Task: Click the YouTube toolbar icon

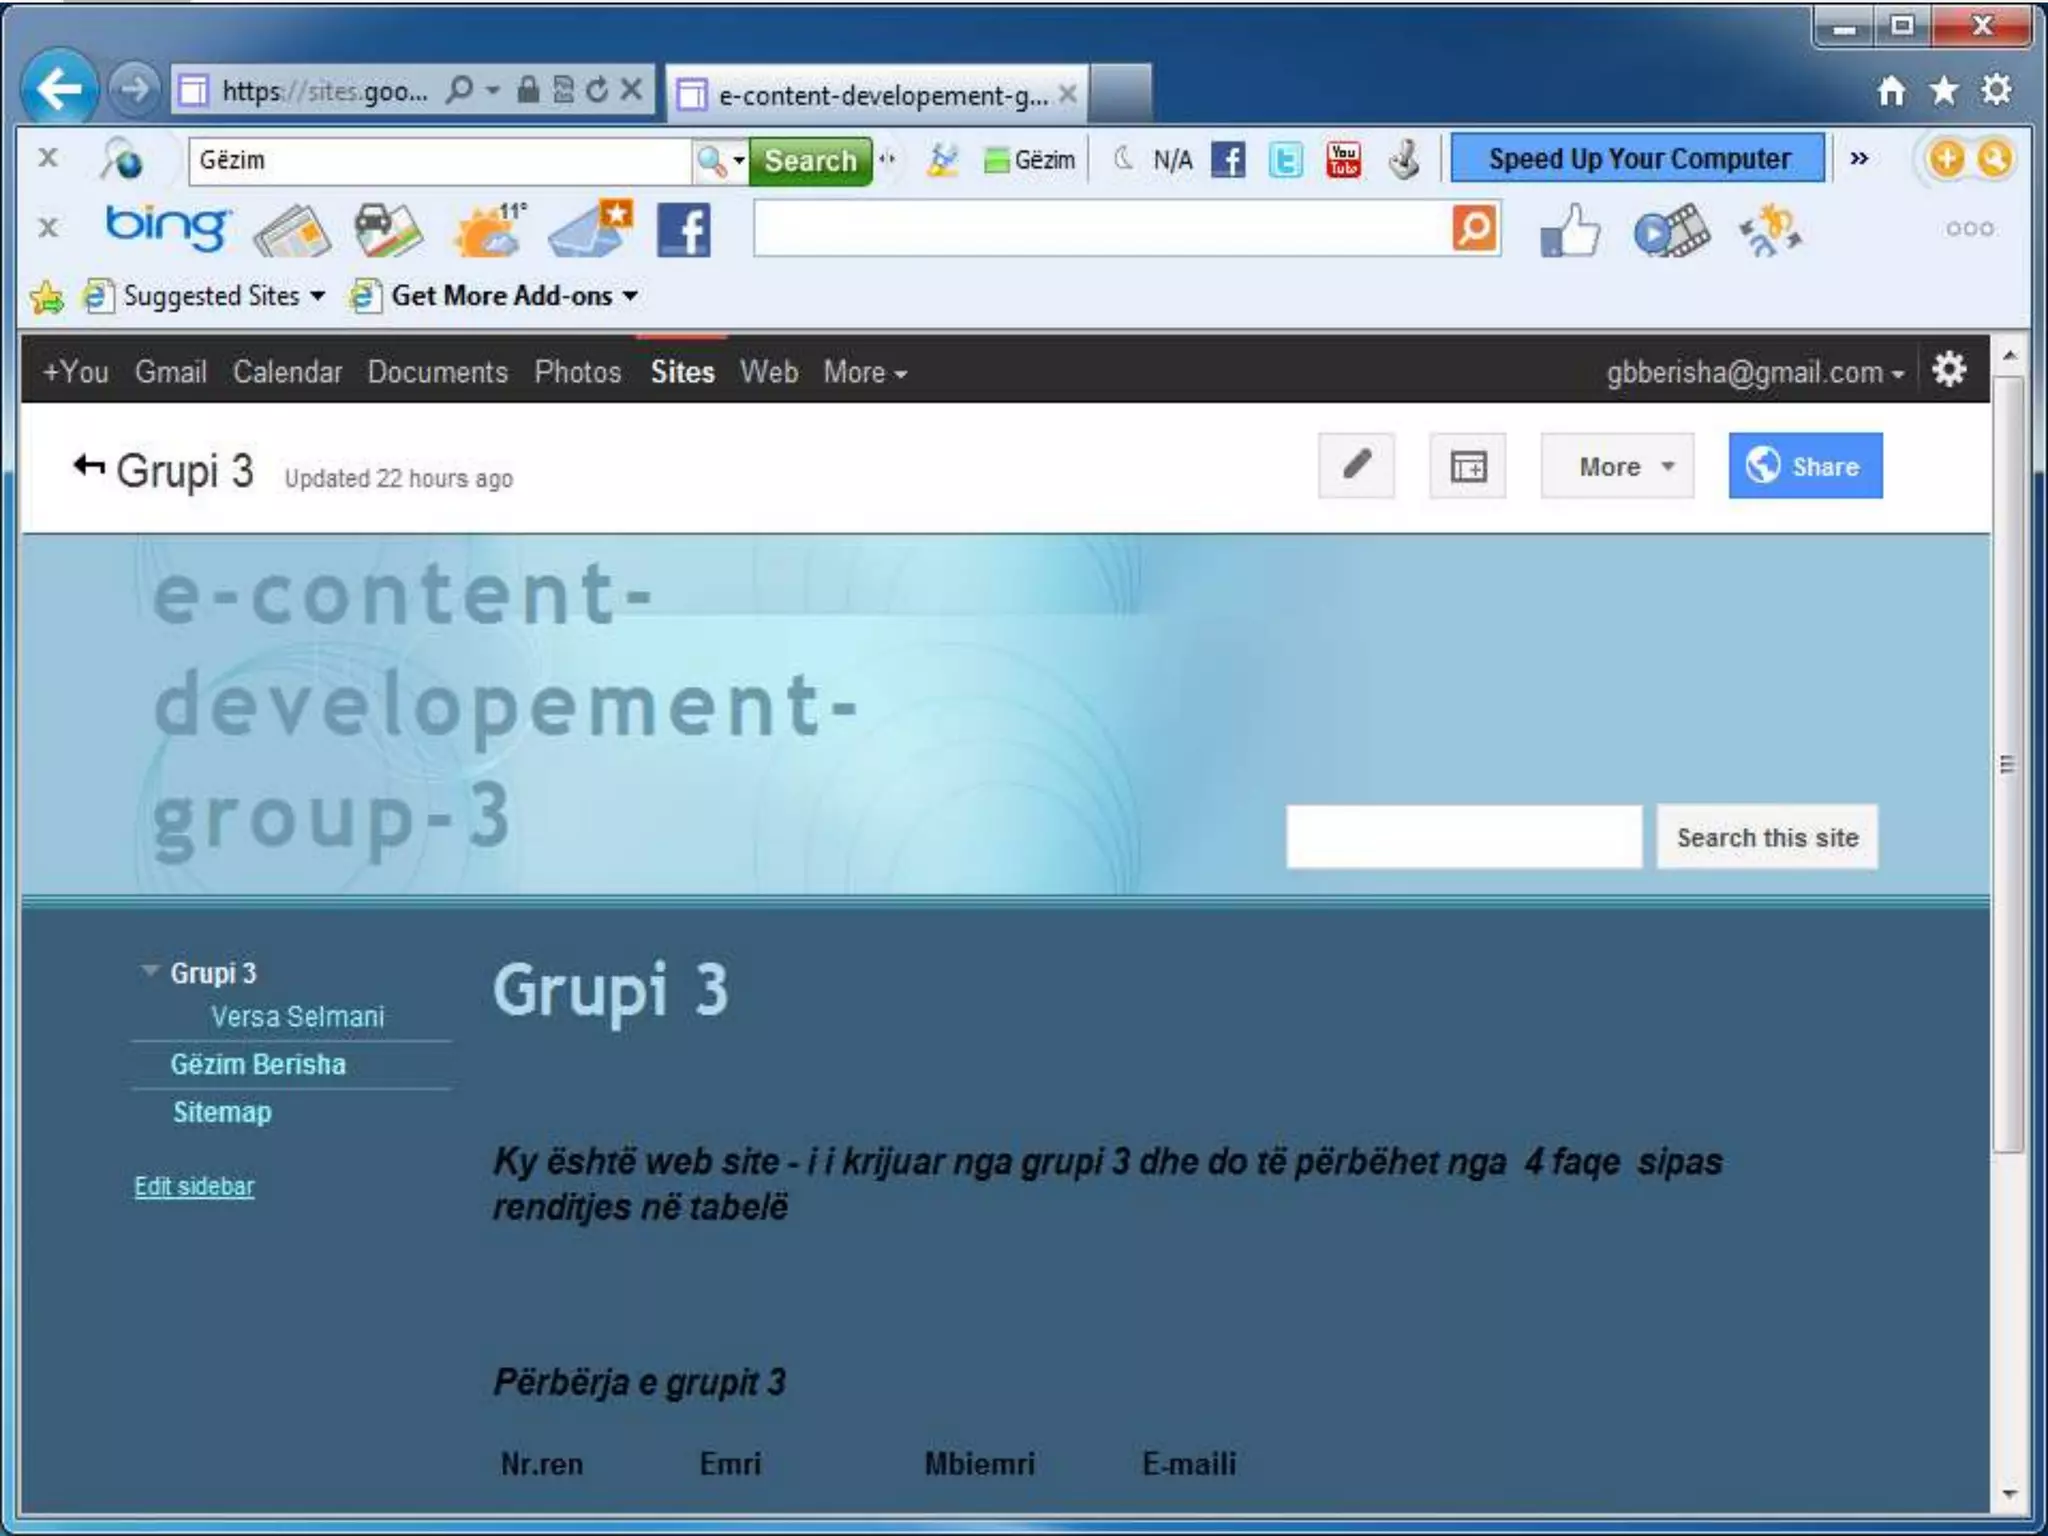Action: 1343,160
